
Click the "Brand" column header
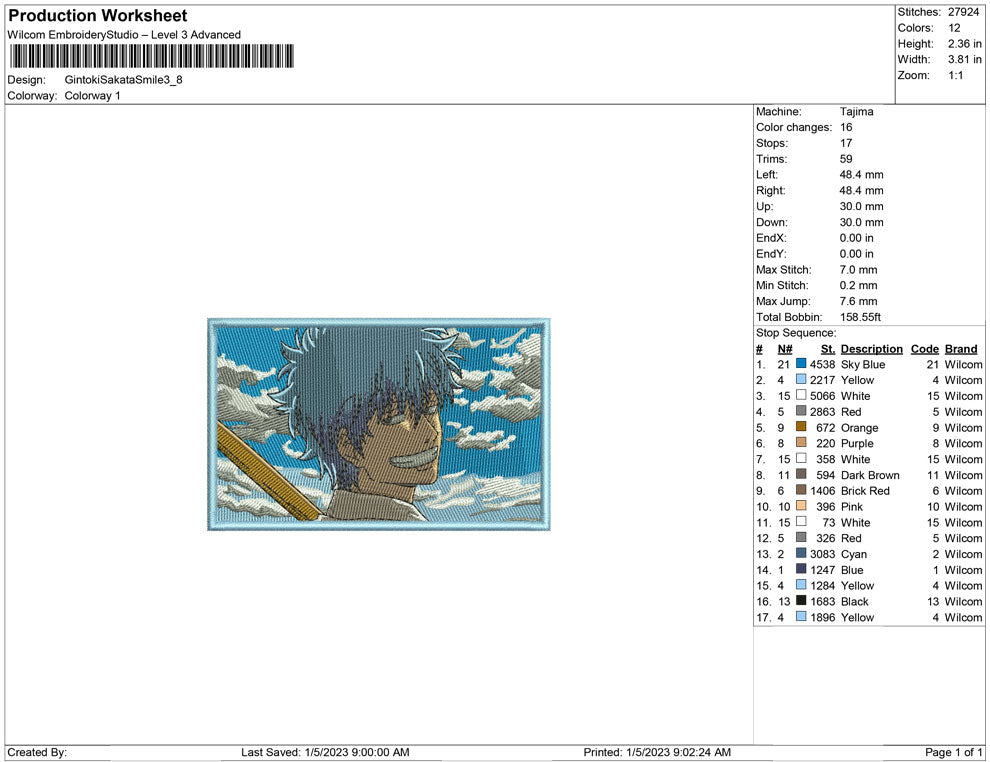pyautogui.click(x=961, y=349)
